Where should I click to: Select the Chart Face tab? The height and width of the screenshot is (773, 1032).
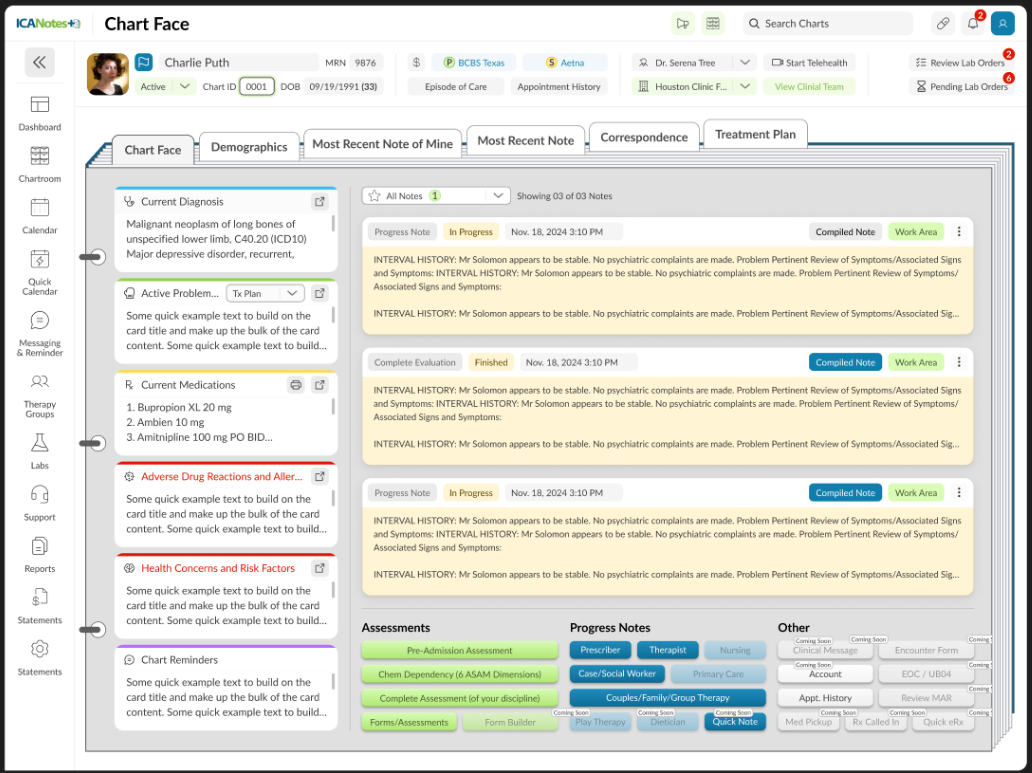153,149
